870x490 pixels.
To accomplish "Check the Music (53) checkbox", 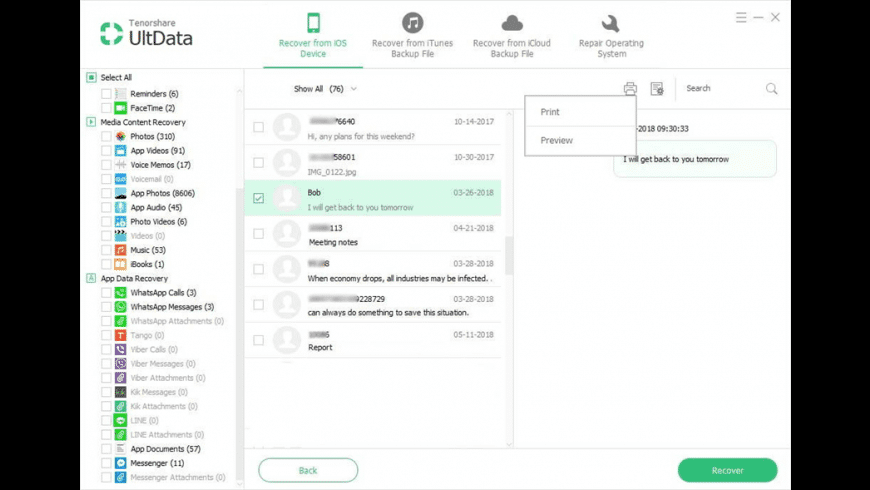I will pyautogui.click(x=106, y=250).
